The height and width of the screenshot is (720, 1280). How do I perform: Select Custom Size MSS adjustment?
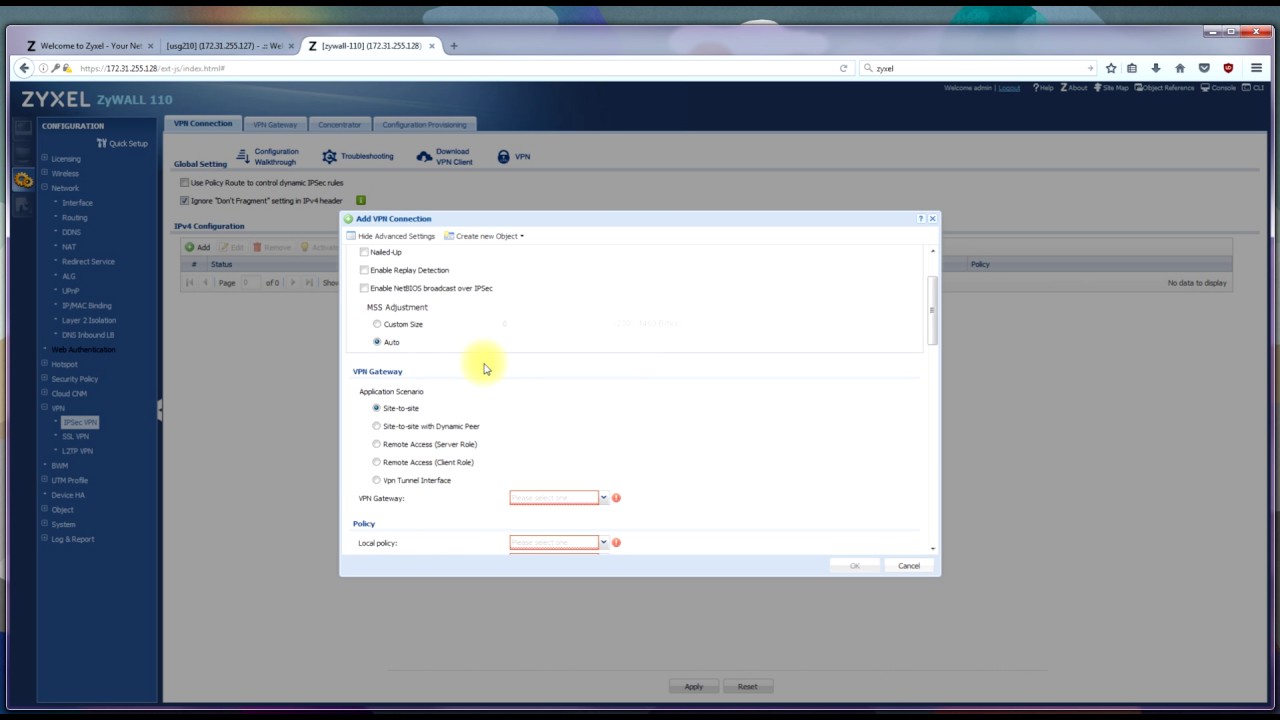pos(377,324)
